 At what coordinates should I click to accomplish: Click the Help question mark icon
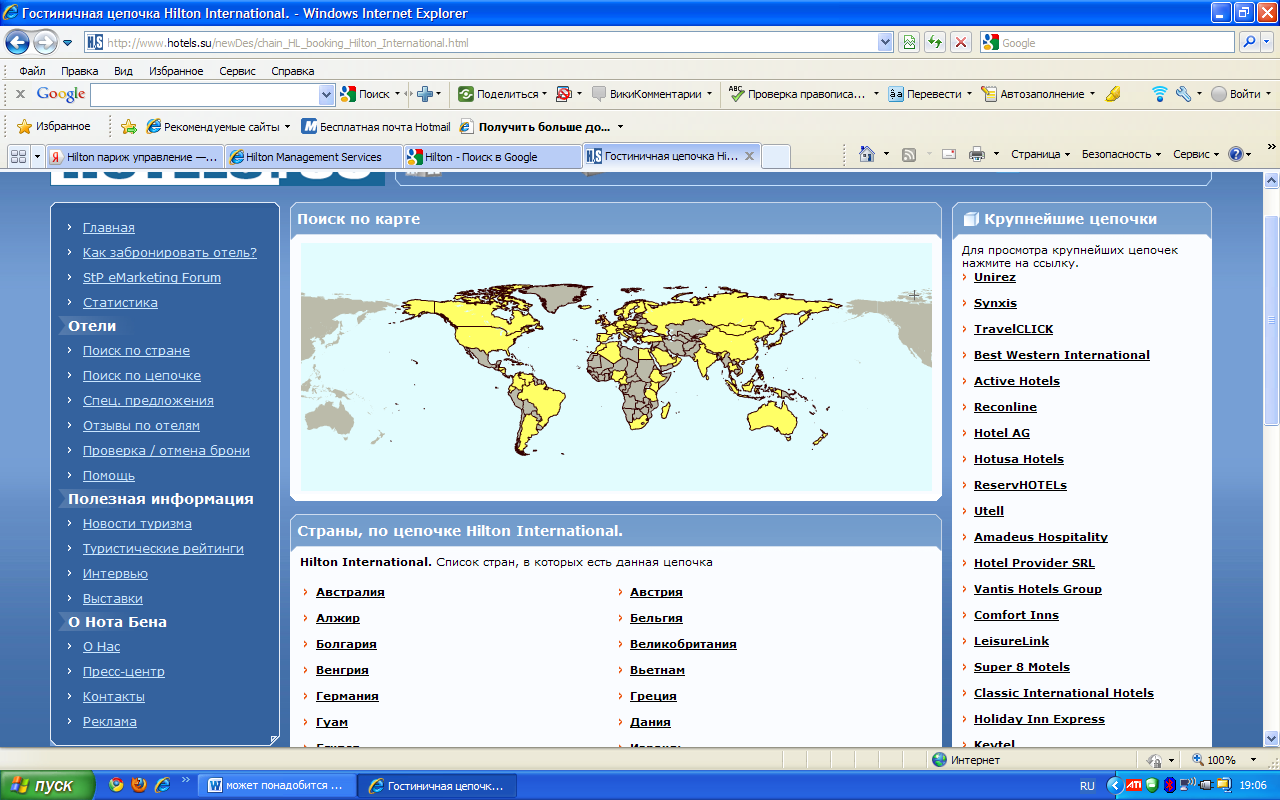[1236, 154]
